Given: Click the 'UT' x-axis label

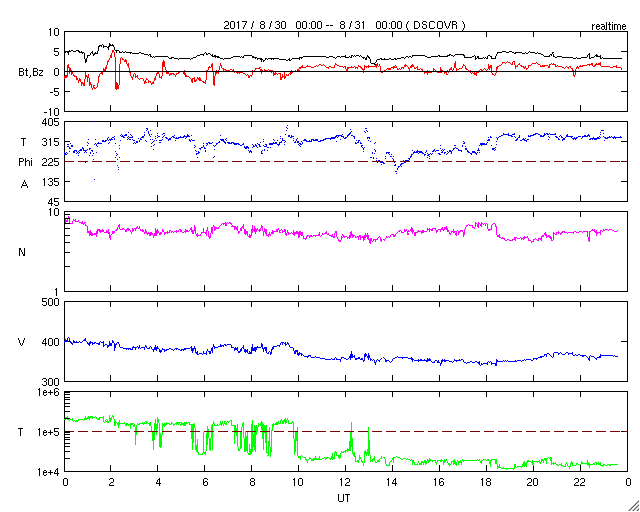Looking at the screenshot, I should tap(343, 498).
